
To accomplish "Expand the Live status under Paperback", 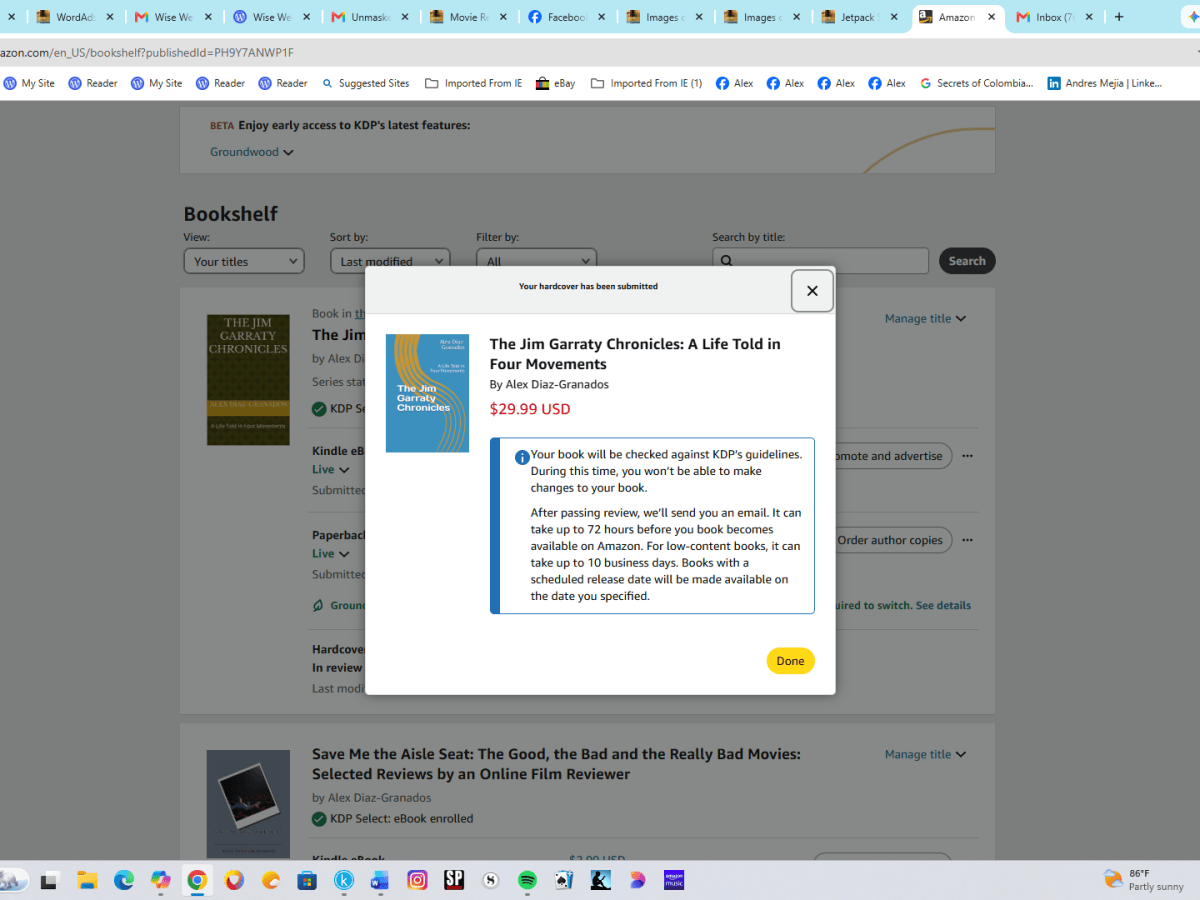I will [331, 553].
